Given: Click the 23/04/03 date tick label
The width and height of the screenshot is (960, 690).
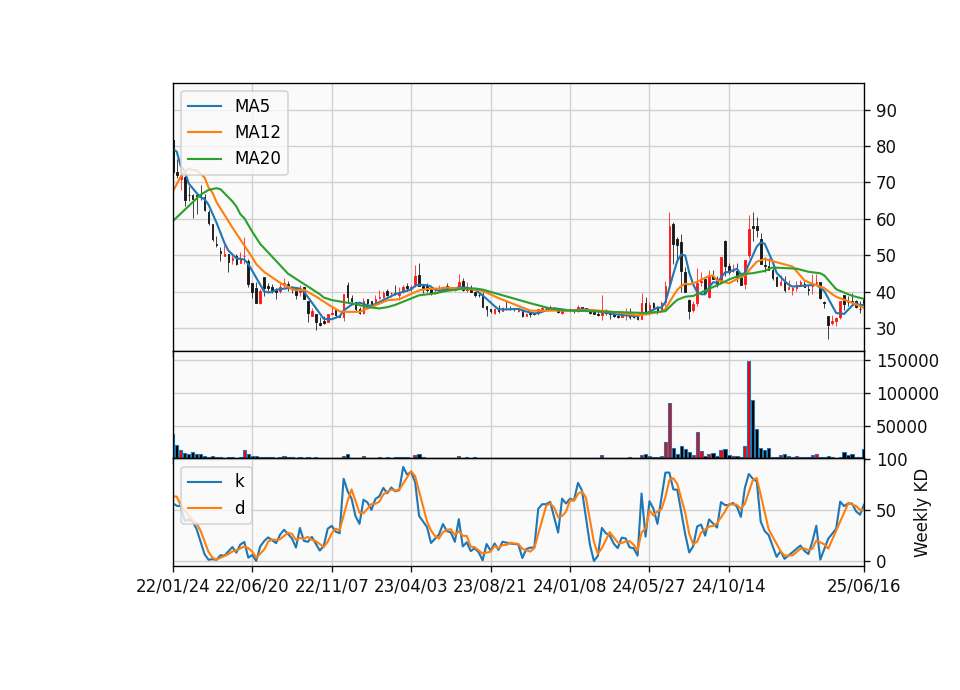Looking at the screenshot, I should coord(411,586).
